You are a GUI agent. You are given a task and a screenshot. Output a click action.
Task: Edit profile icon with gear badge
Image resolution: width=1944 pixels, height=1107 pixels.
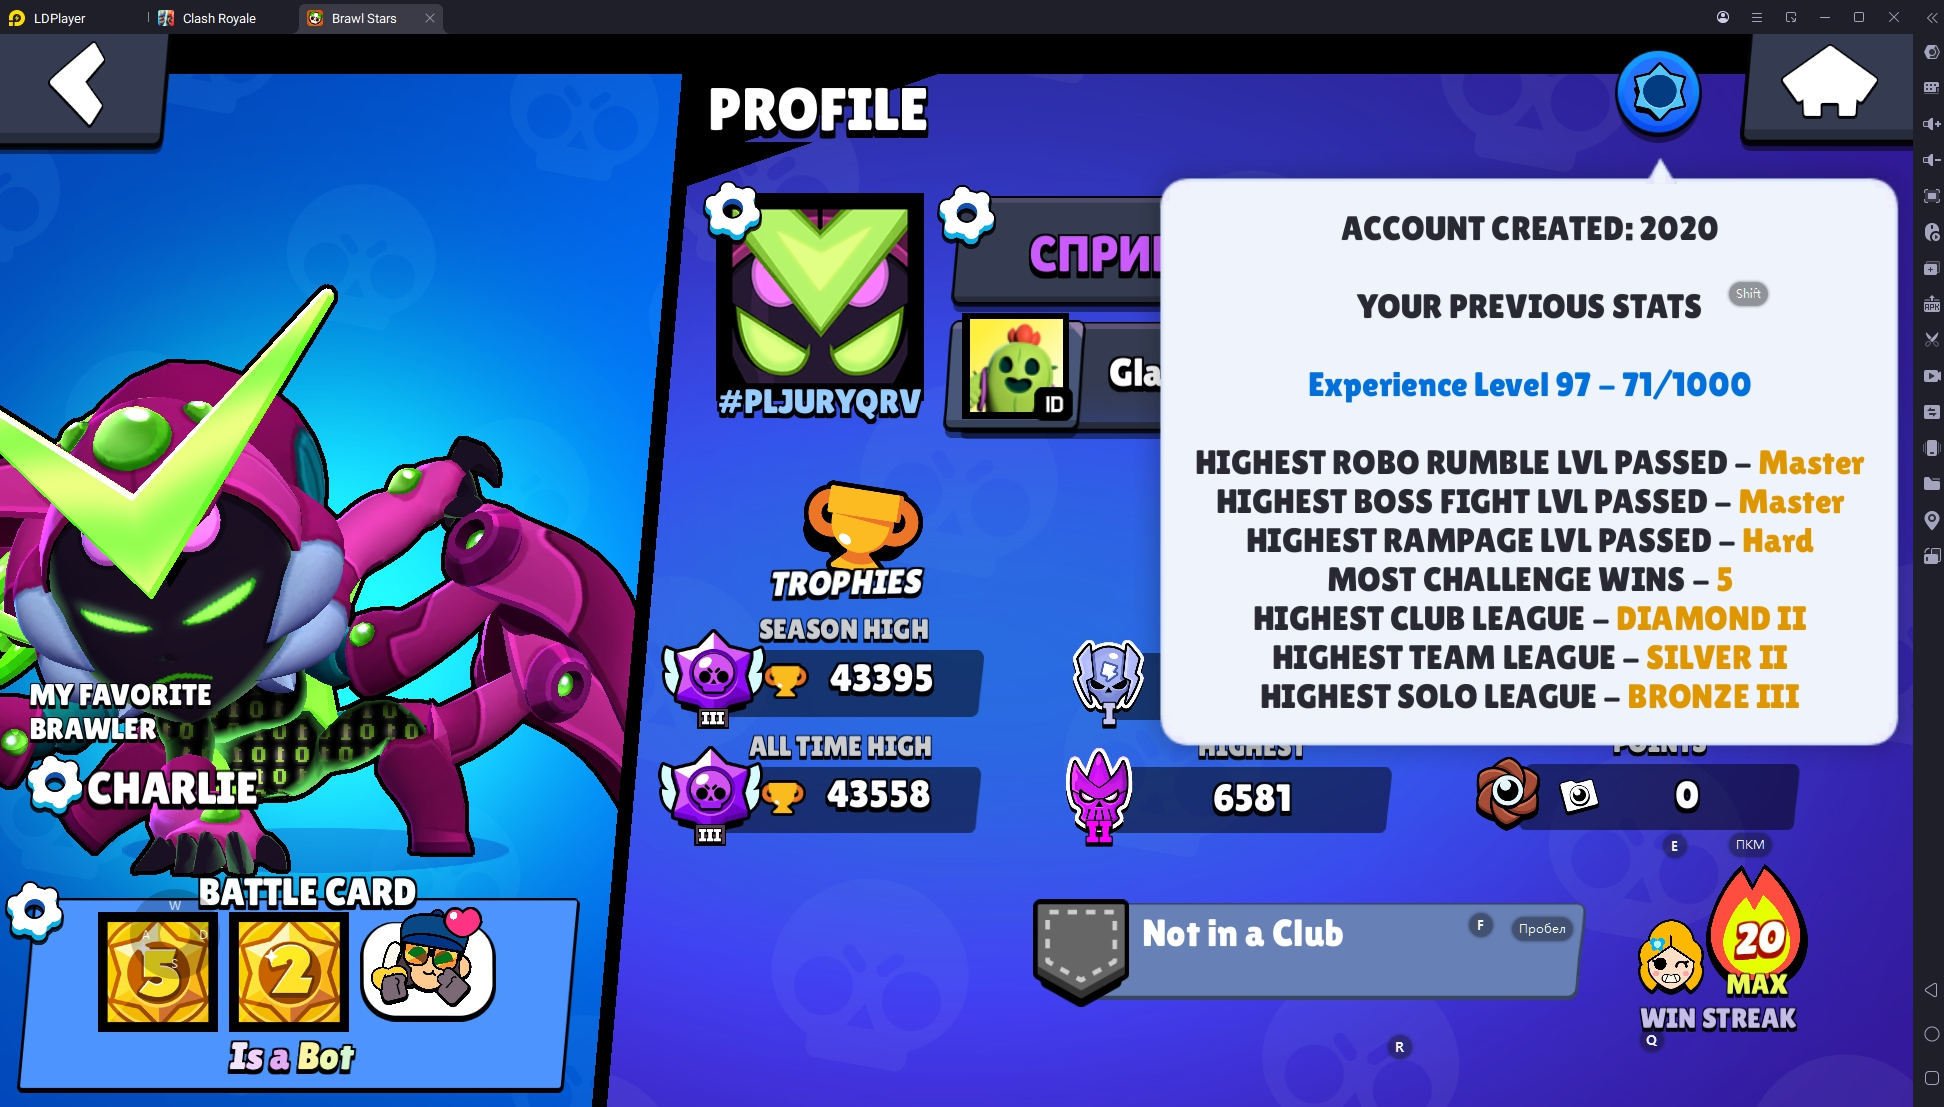[x=733, y=211]
